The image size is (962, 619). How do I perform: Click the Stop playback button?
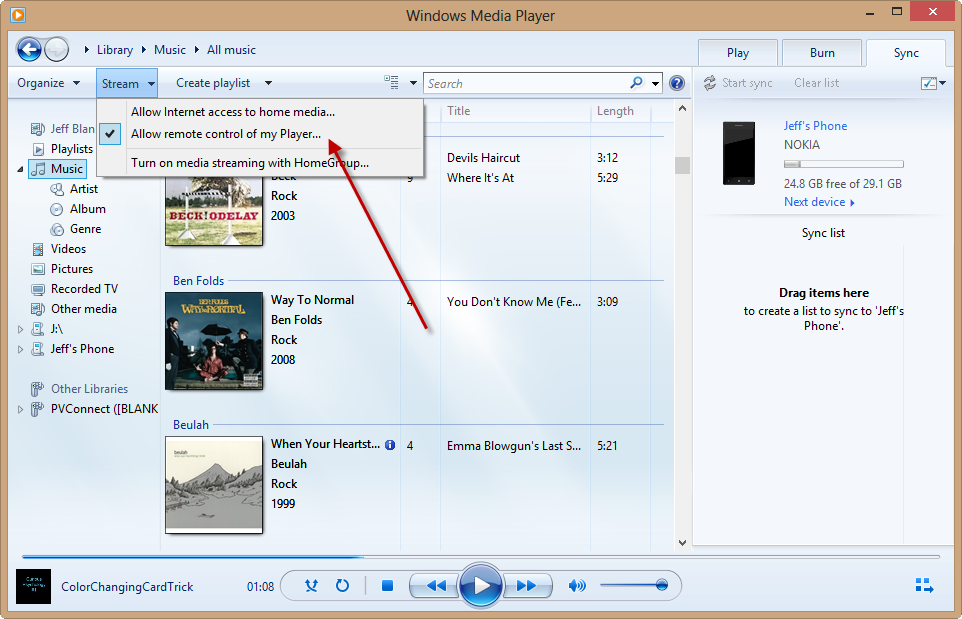(x=387, y=586)
